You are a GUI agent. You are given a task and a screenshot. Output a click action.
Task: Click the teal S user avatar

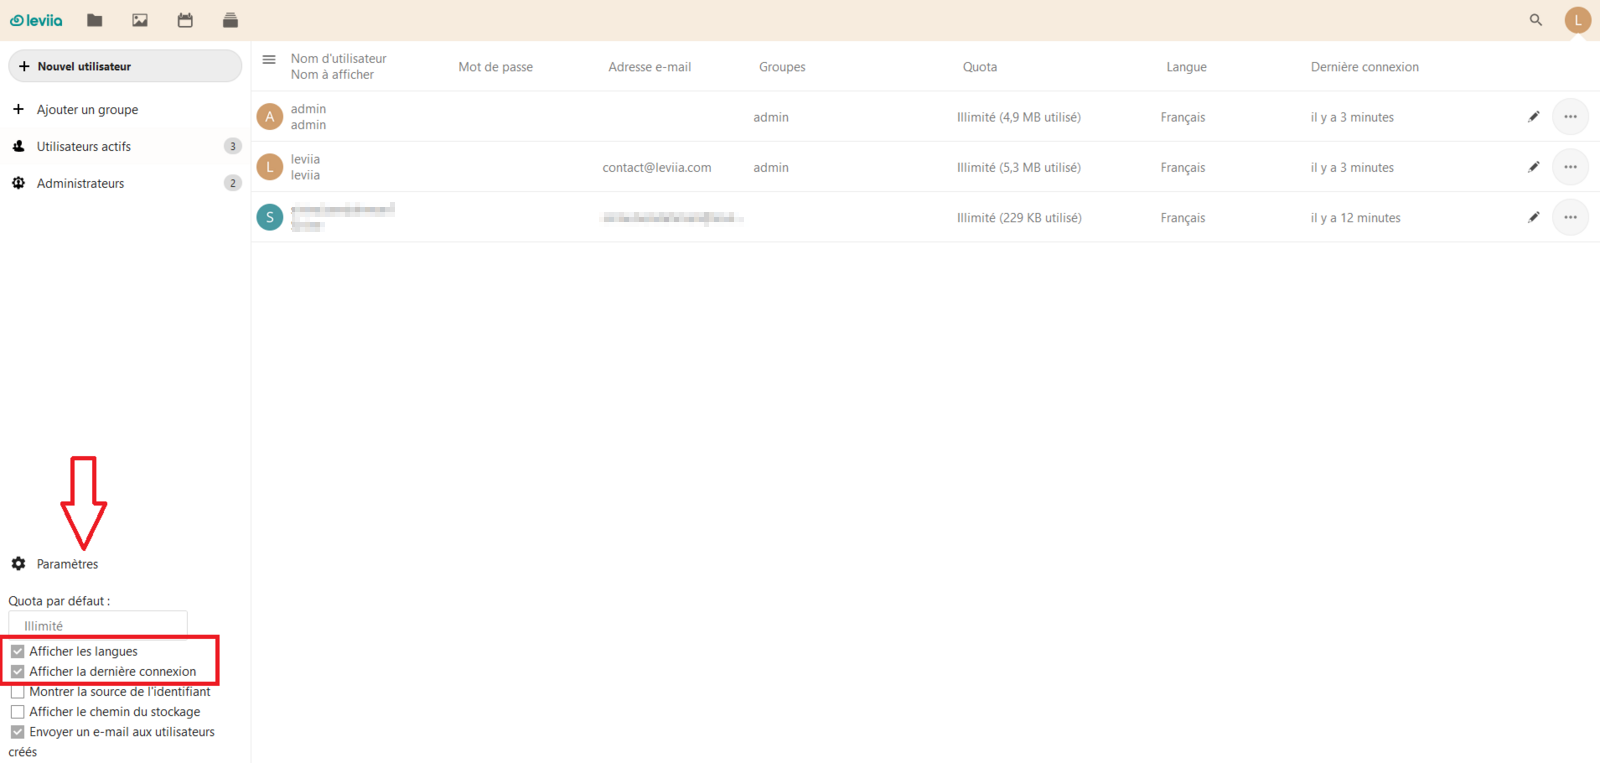pos(270,217)
